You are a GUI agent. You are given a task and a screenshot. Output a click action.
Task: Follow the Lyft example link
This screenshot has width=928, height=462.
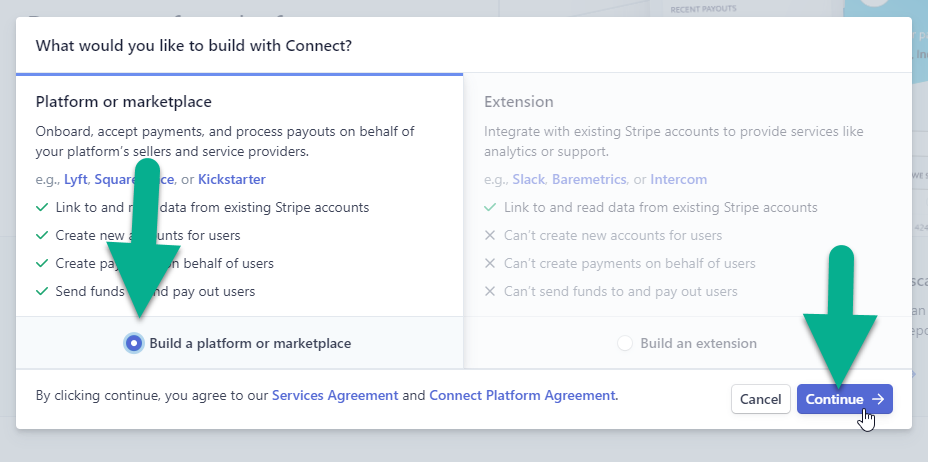77,179
